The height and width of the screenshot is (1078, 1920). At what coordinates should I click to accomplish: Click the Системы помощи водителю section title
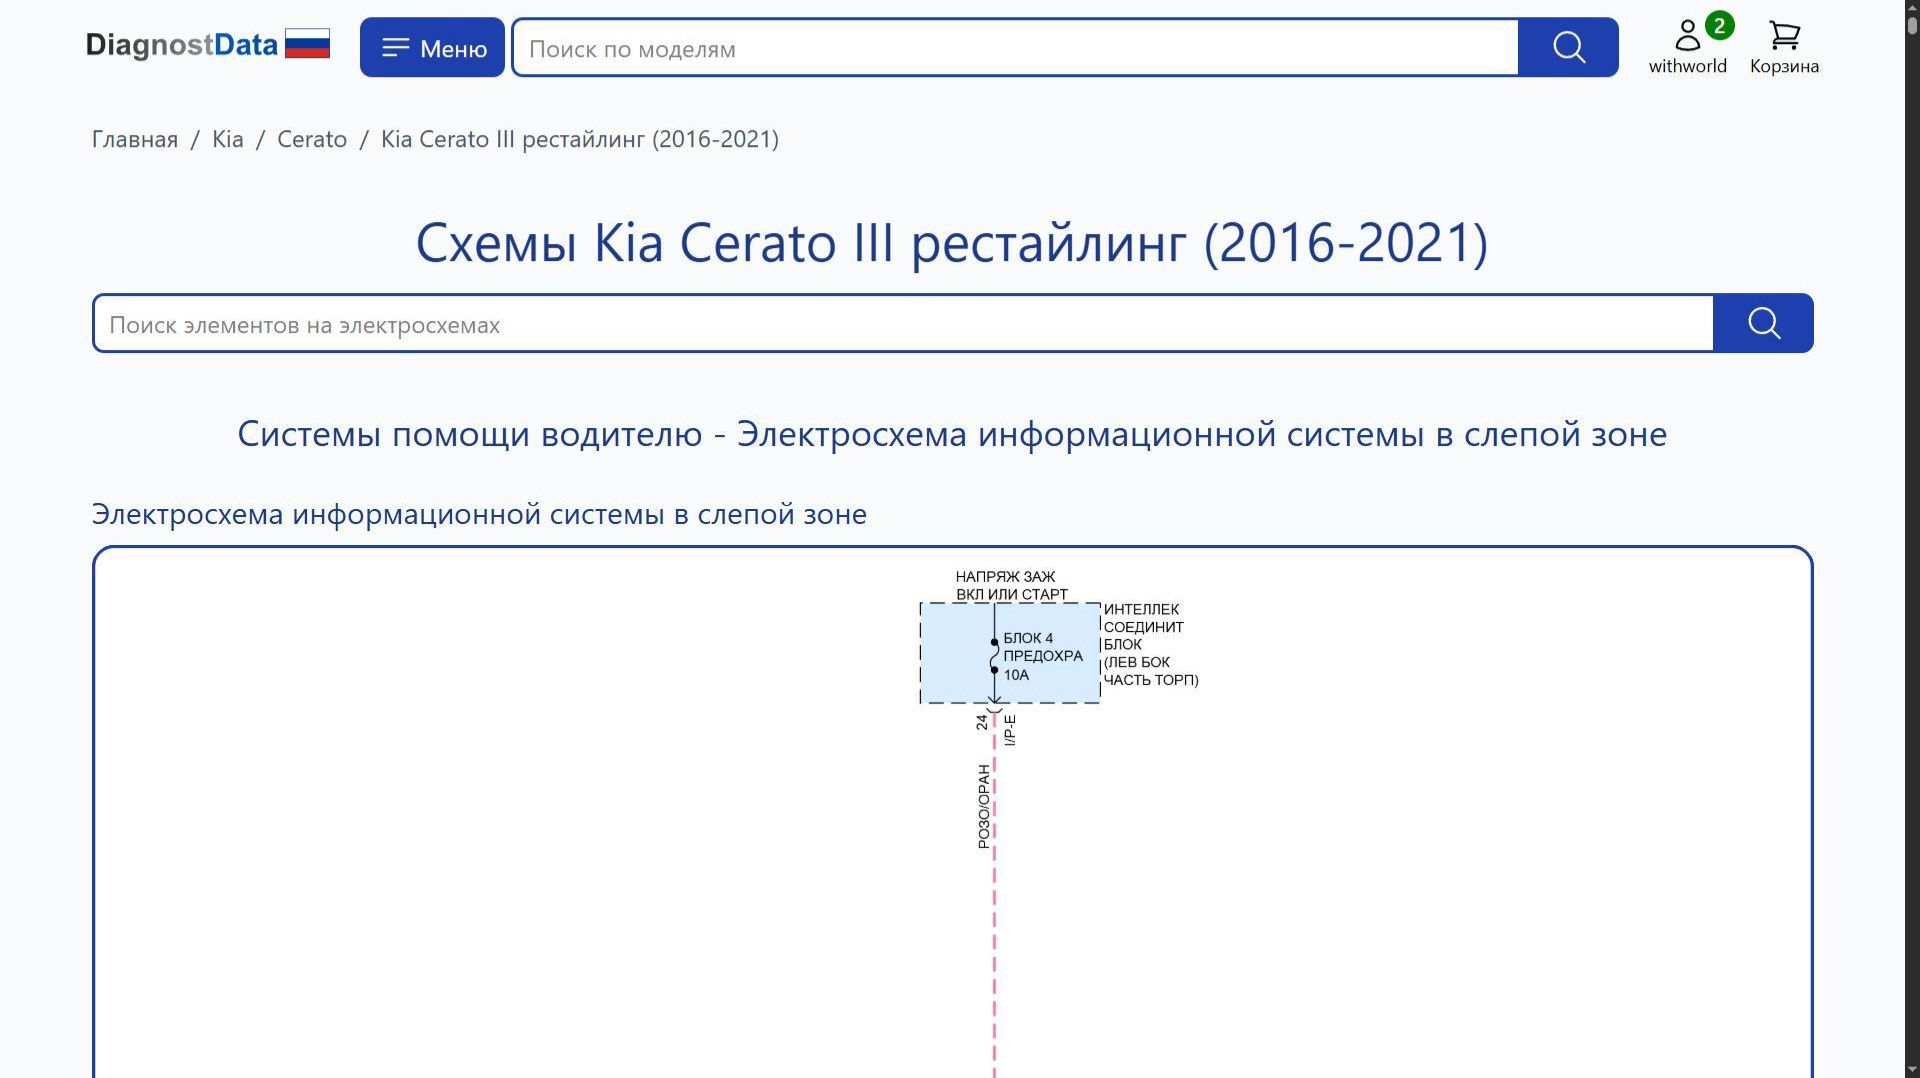click(x=952, y=434)
